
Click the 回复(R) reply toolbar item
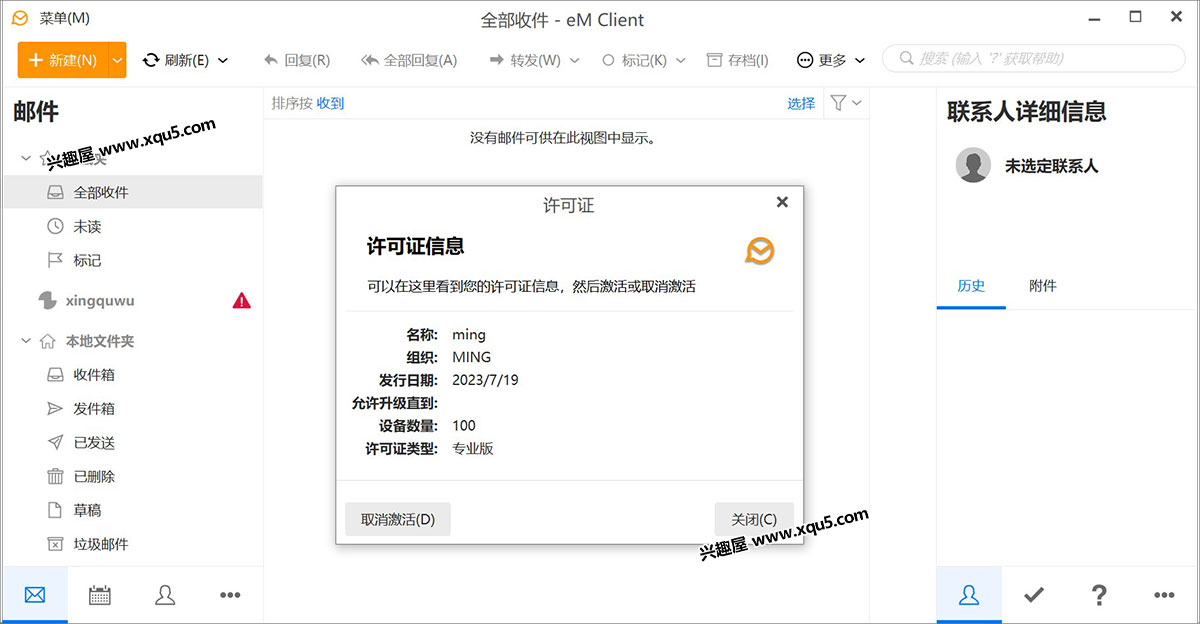[297, 60]
